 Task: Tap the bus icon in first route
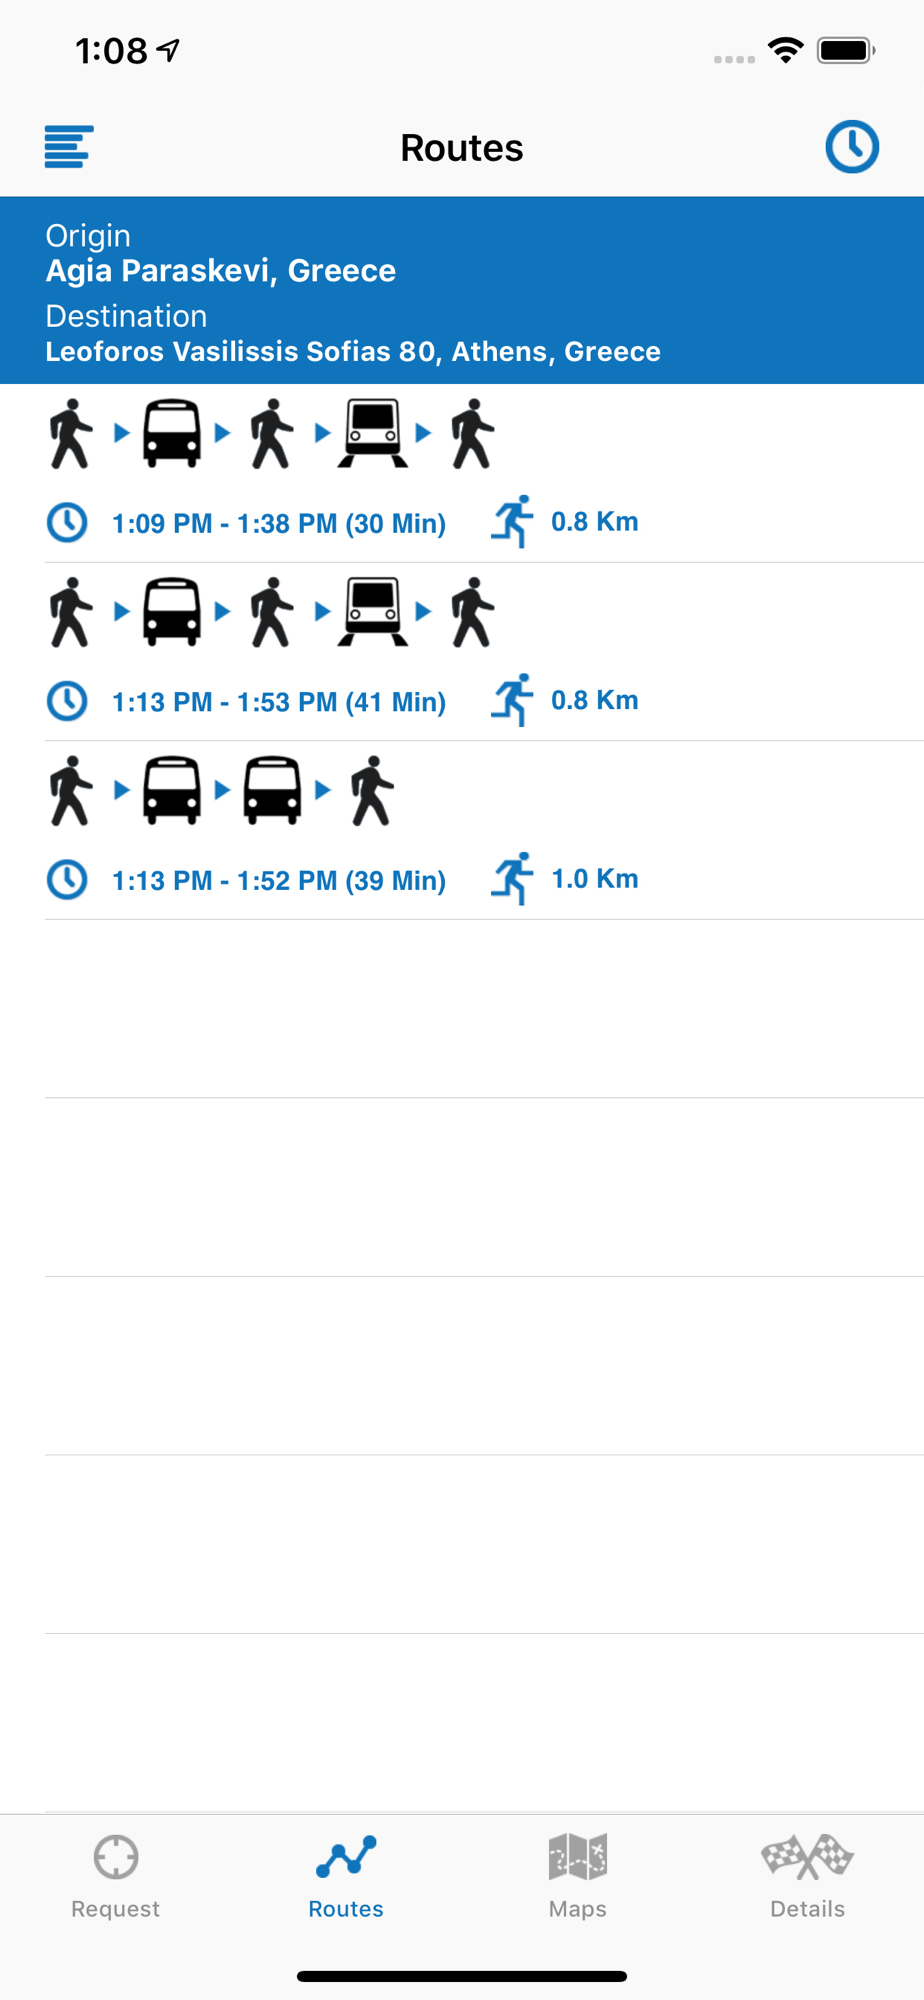click(x=172, y=433)
